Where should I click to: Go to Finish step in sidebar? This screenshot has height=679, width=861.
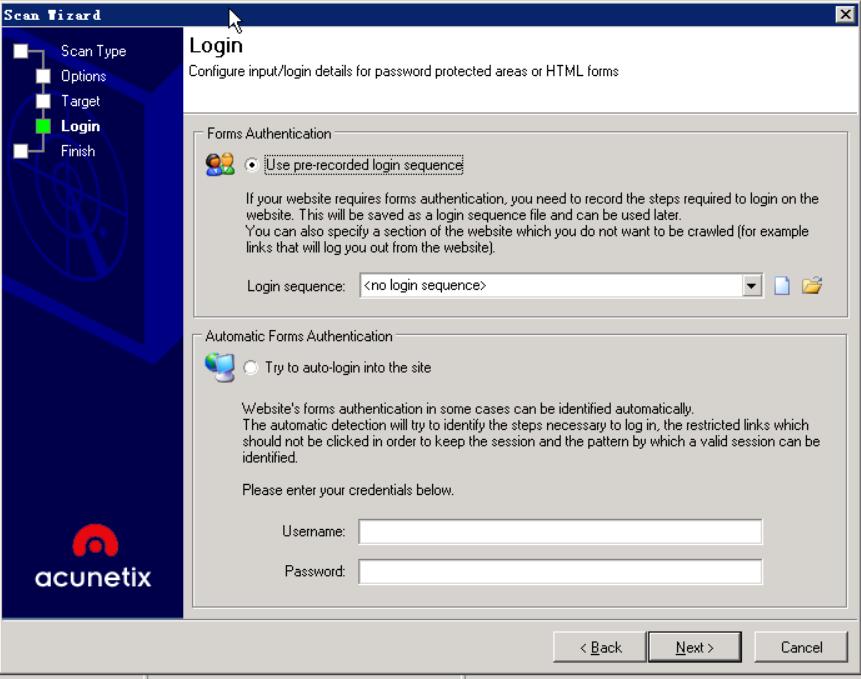pyautogui.click(x=77, y=151)
